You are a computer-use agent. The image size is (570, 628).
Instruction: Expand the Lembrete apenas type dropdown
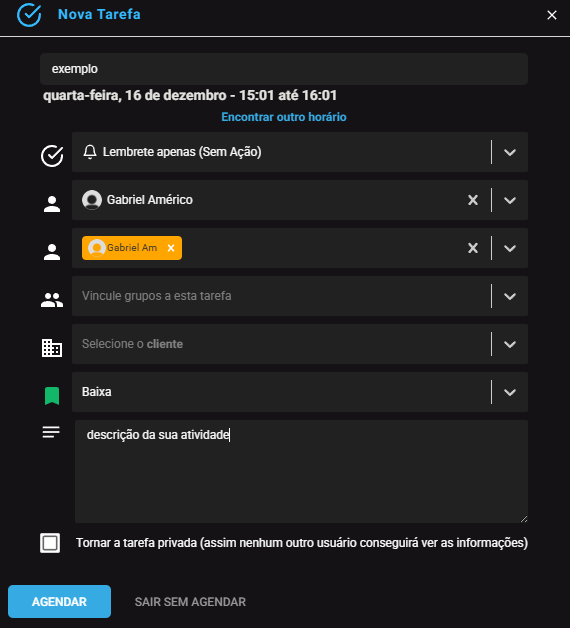(x=510, y=152)
